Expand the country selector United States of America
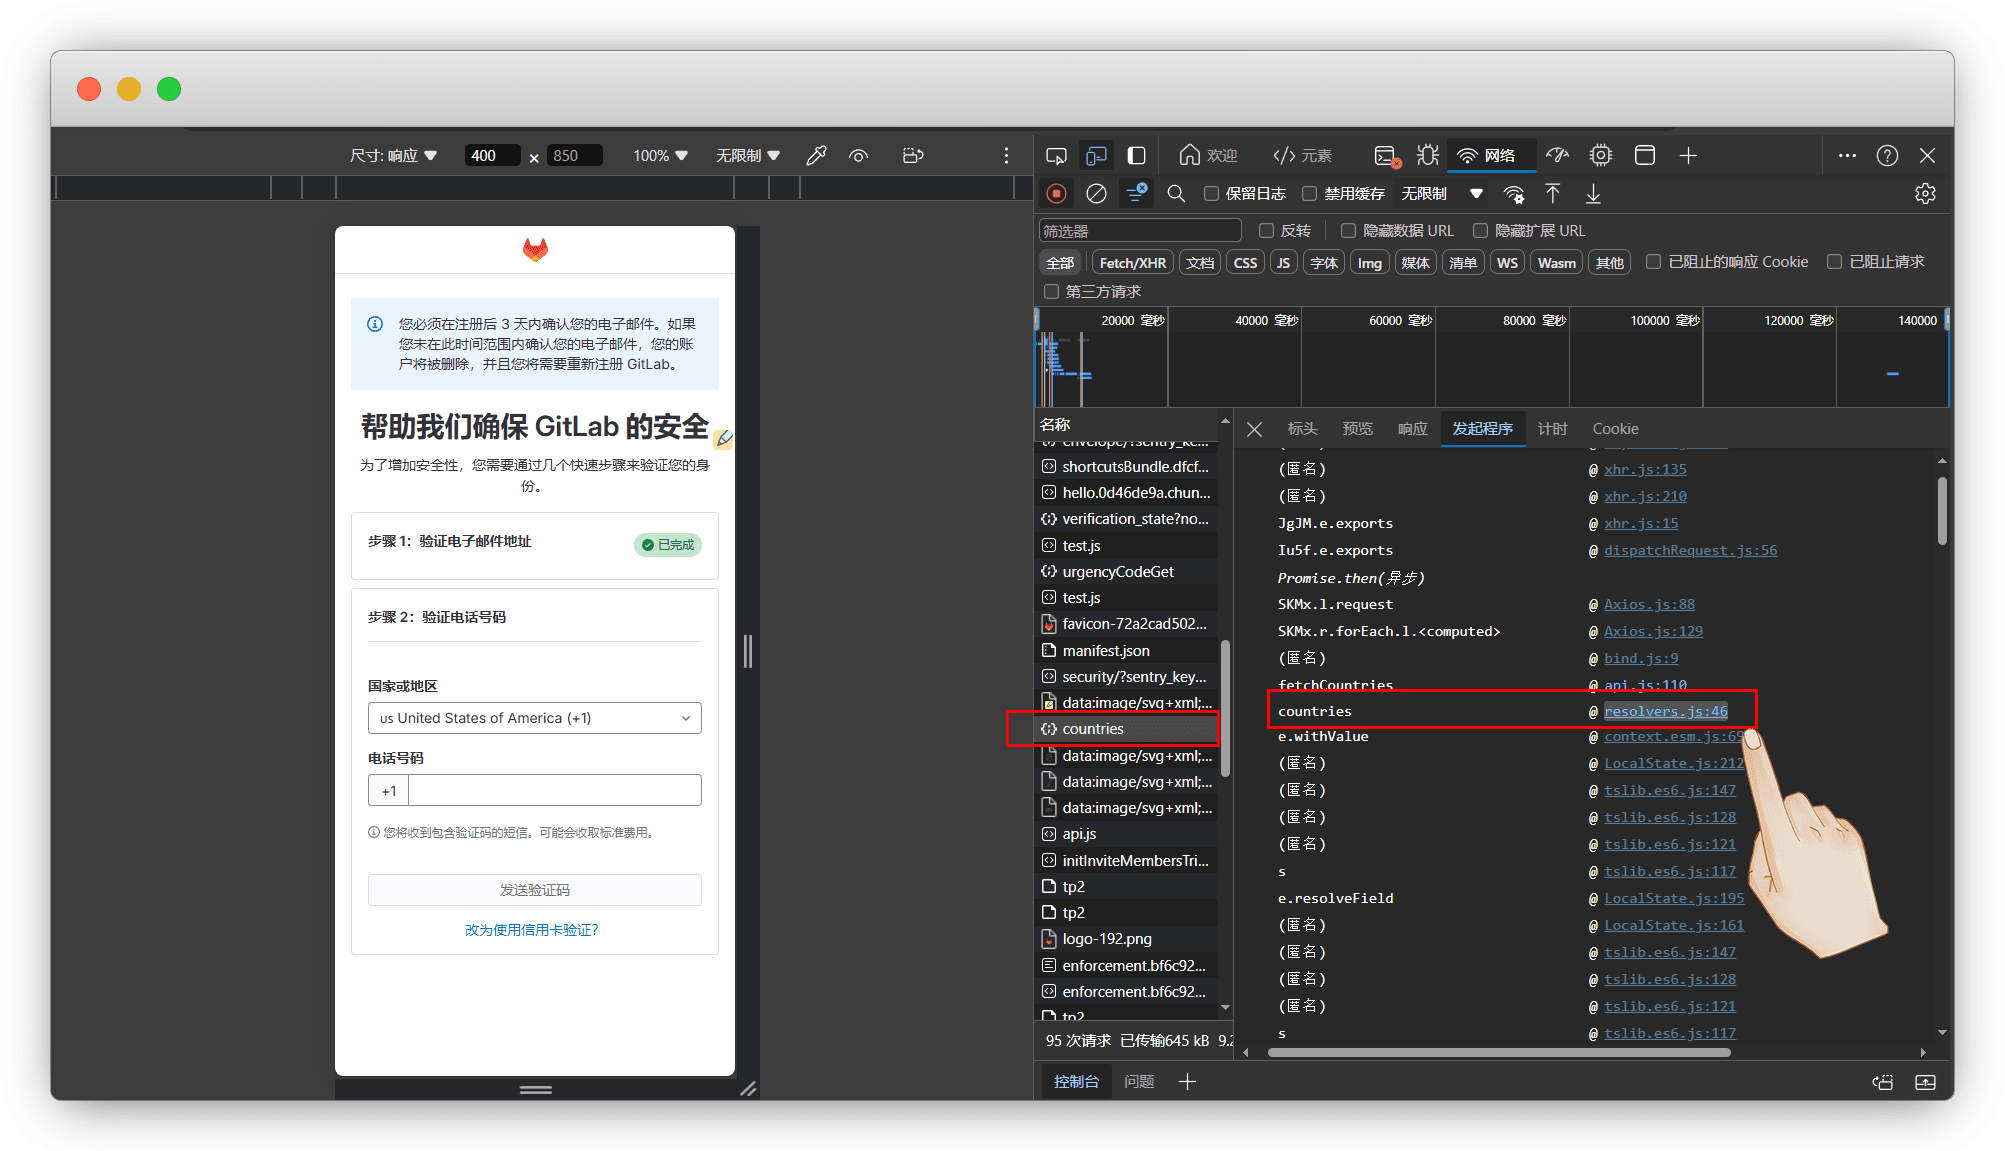This screenshot has height=1151, width=2005. 534,718
